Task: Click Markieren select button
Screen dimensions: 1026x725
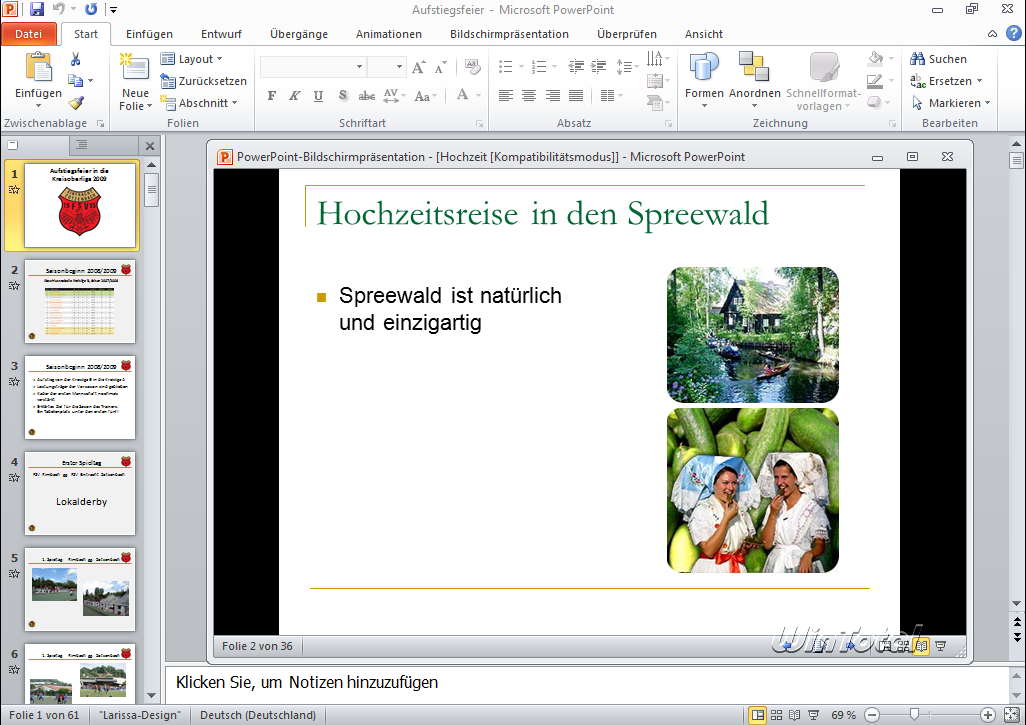Action: pos(951,103)
